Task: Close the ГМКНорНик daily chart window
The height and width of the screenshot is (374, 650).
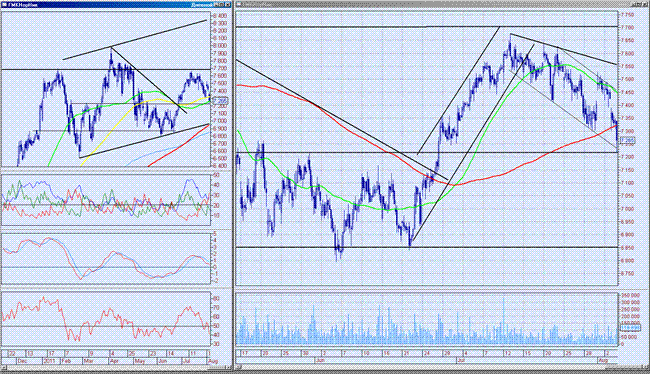Action: coord(228,5)
